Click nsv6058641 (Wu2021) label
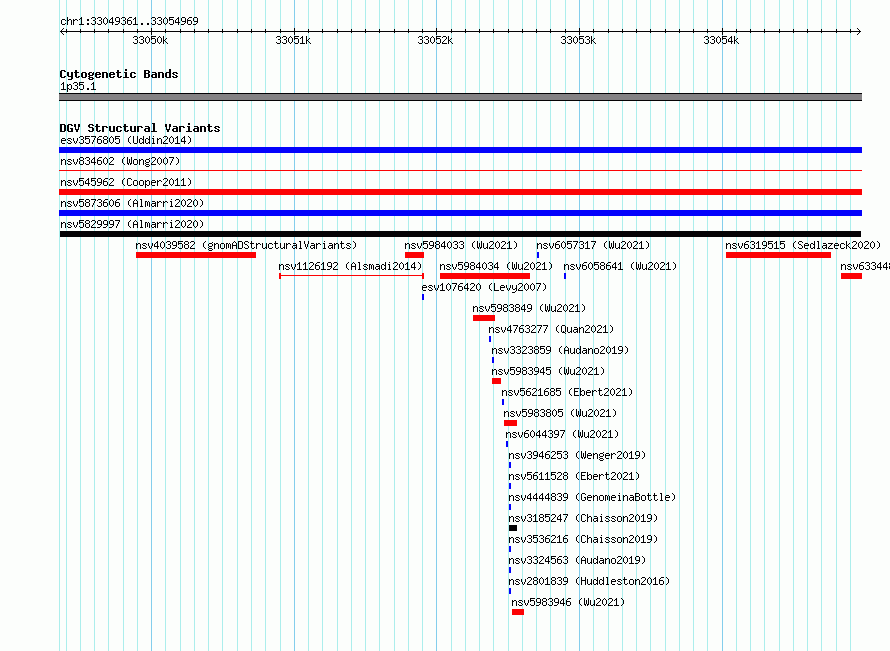890x651 pixels. 620,266
